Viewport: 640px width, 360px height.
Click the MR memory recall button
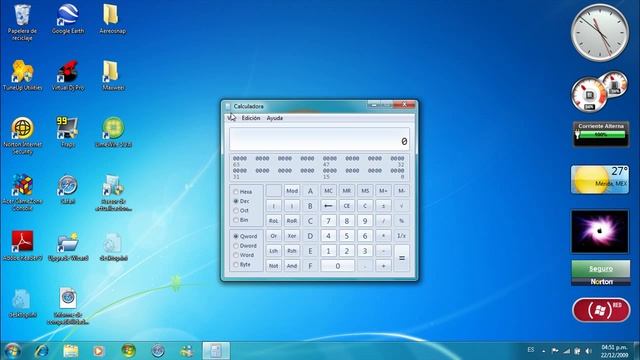(x=347, y=191)
